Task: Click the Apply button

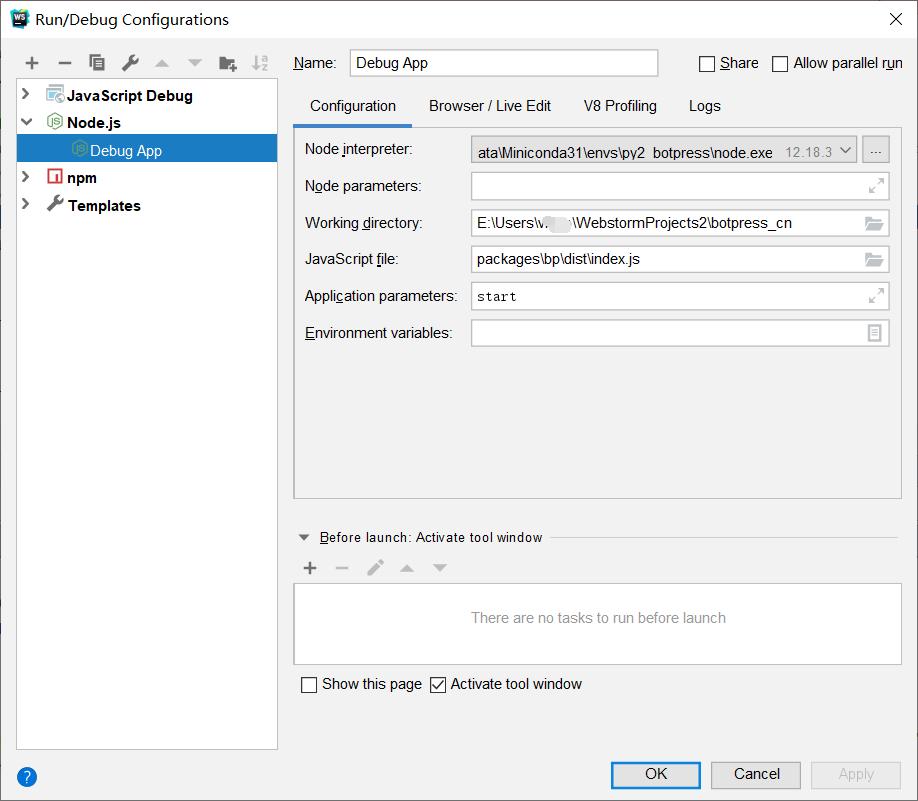Action: tap(856, 775)
